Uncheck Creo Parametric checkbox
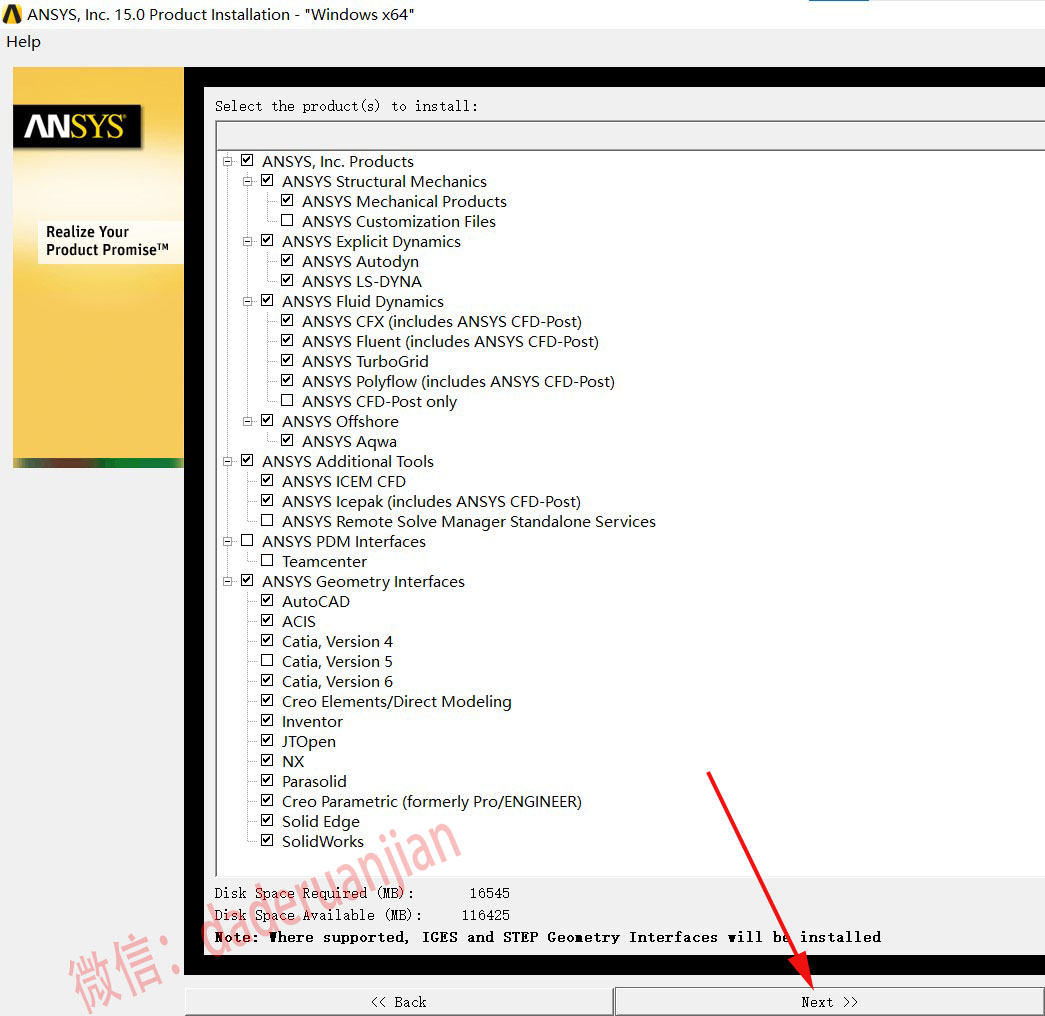The image size is (1045, 1016). click(x=267, y=801)
